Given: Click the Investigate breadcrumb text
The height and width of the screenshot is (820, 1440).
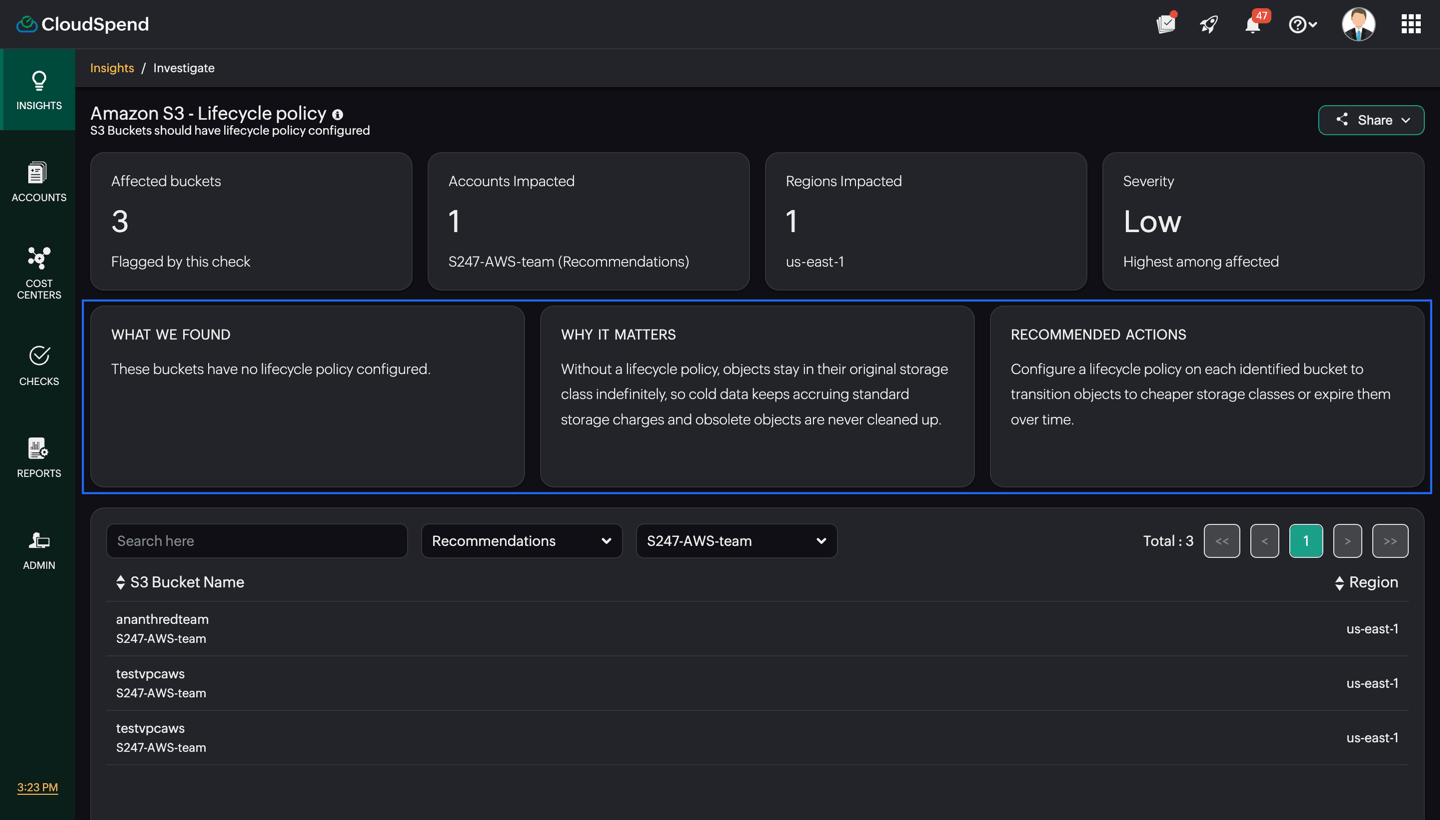Looking at the screenshot, I should point(184,68).
